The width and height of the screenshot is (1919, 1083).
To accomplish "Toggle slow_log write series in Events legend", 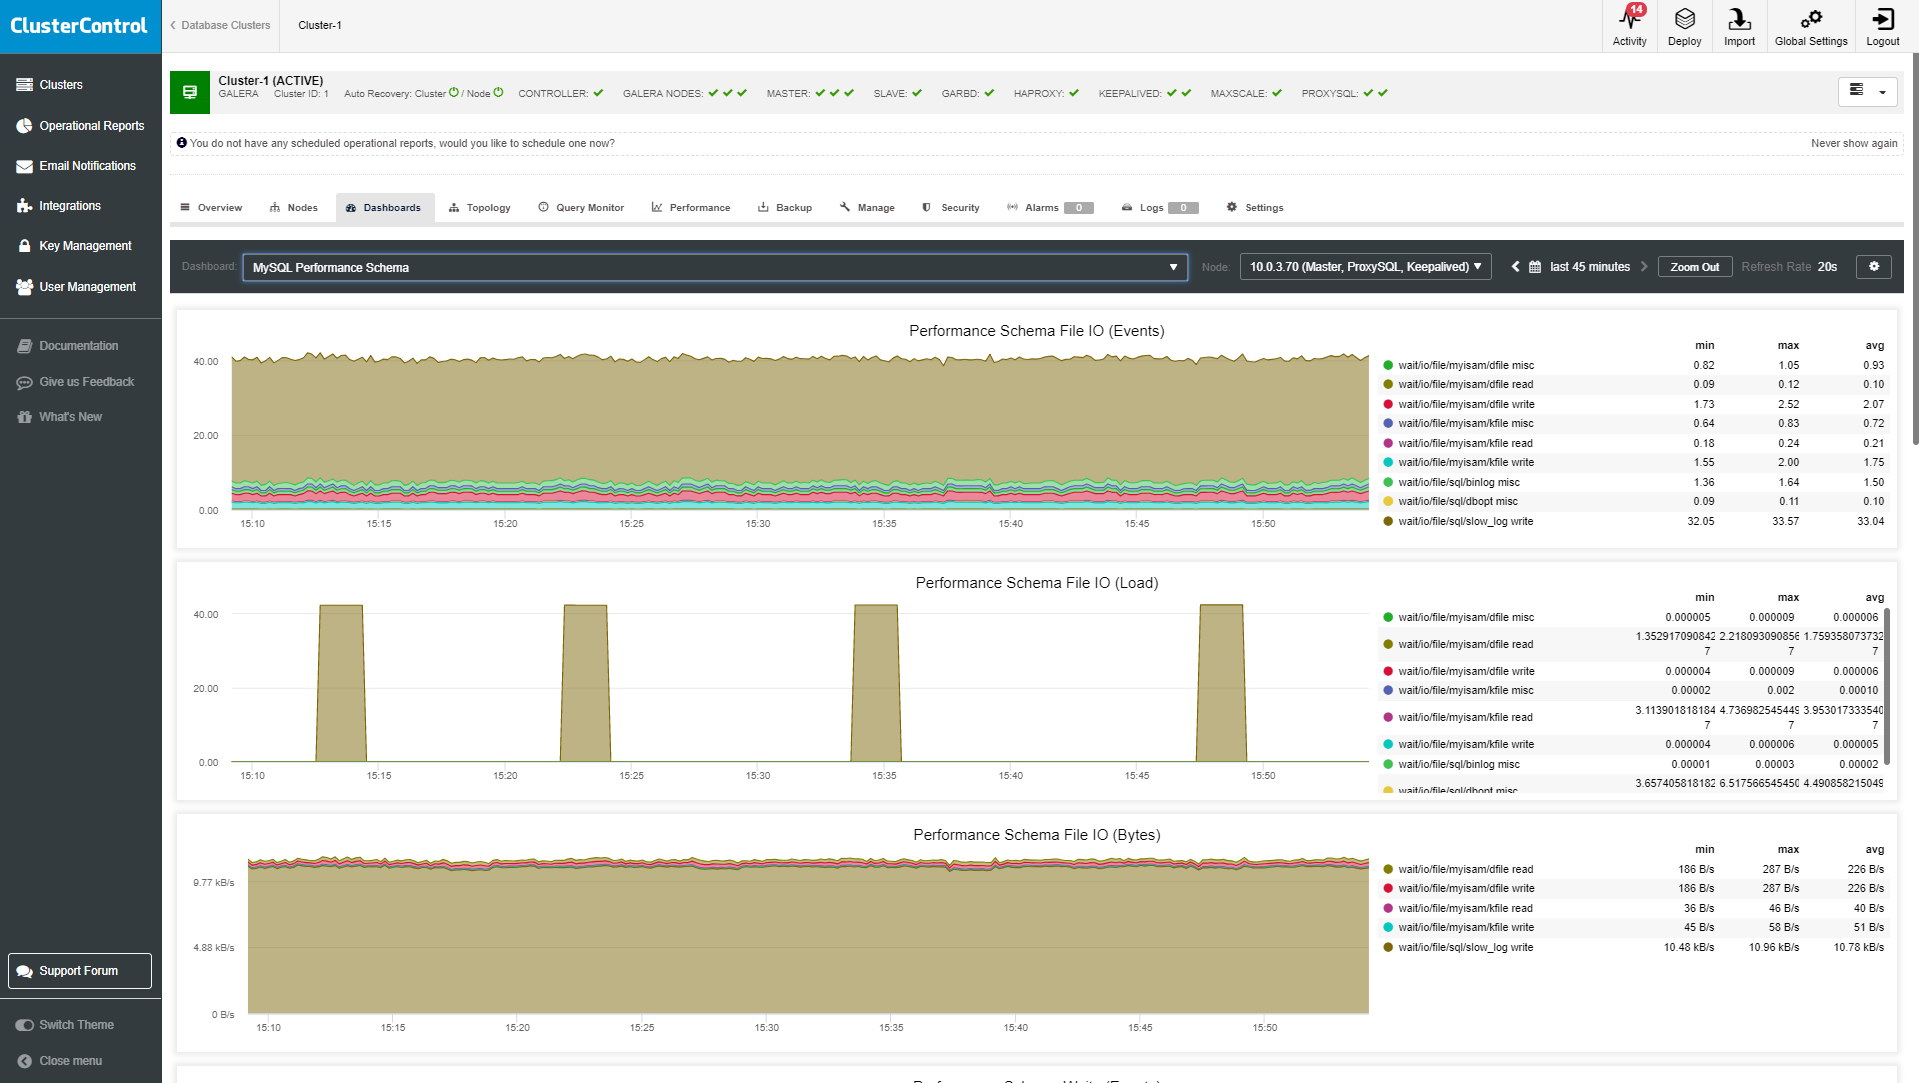I will pyautogui.click(x=1466, y=521).
